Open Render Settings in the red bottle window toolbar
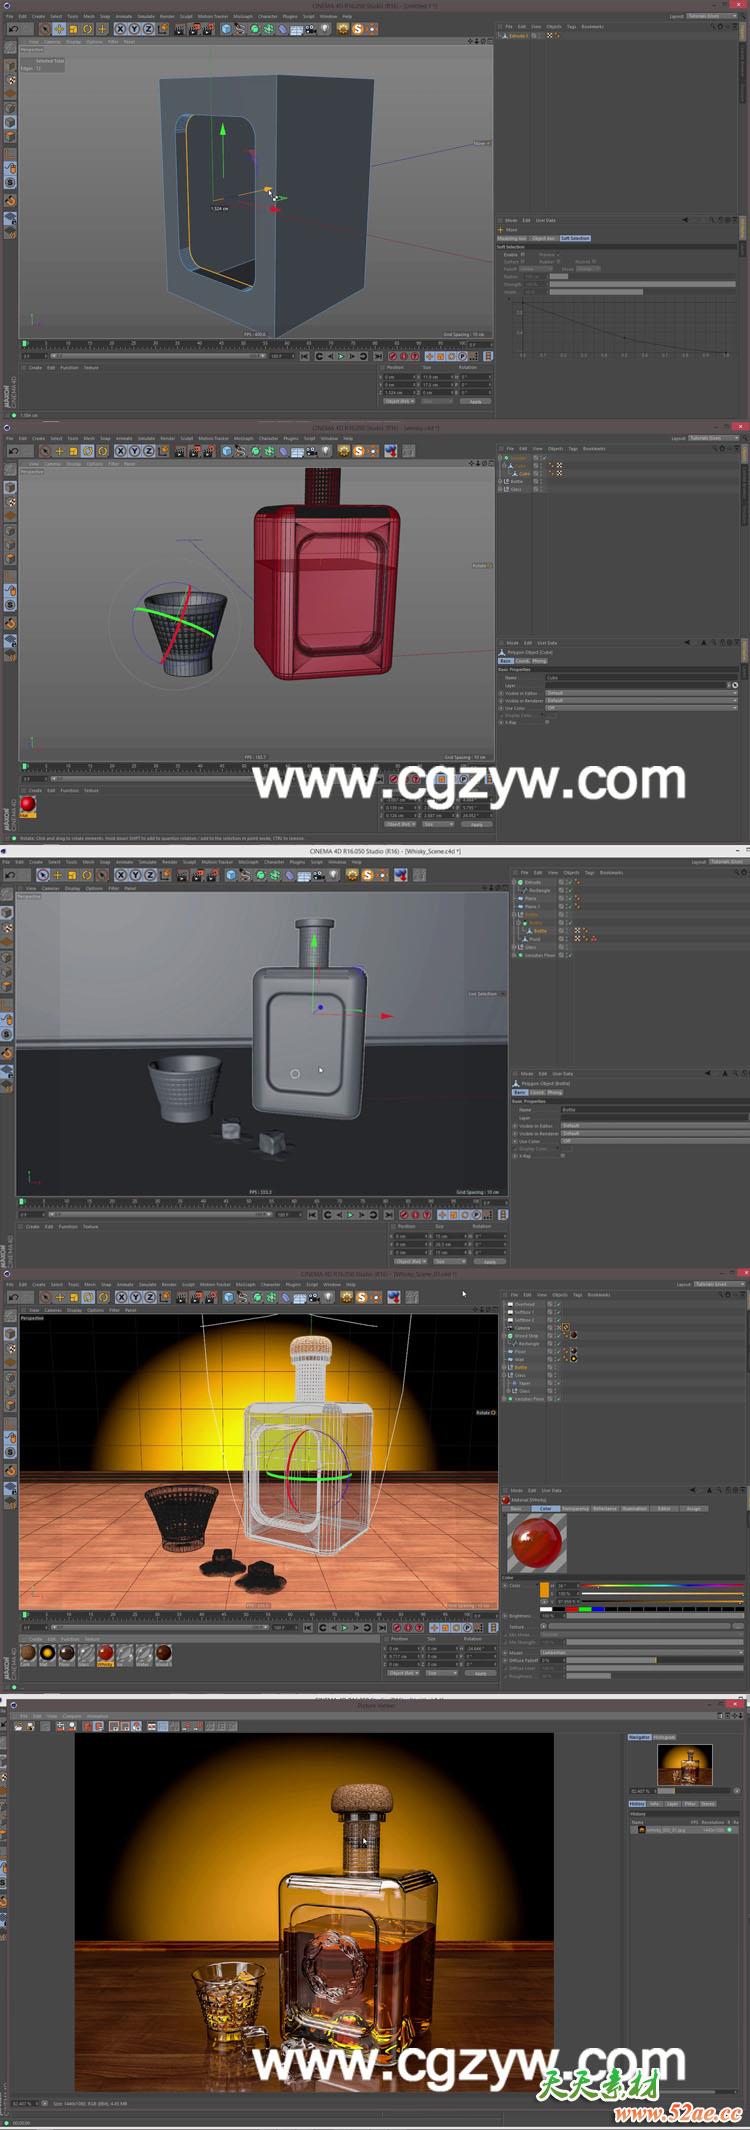This screenshot has height=2130, width=750. [x=207, y=451]
